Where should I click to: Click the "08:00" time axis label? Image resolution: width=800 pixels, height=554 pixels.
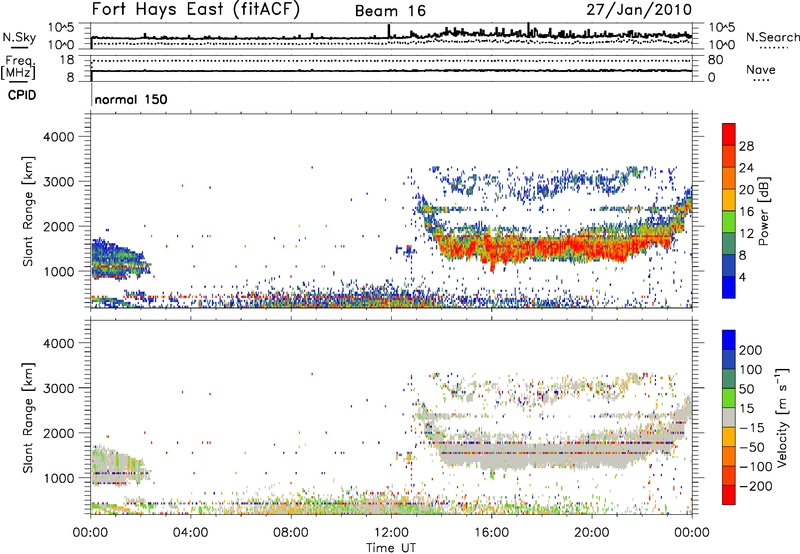[291, 533]
